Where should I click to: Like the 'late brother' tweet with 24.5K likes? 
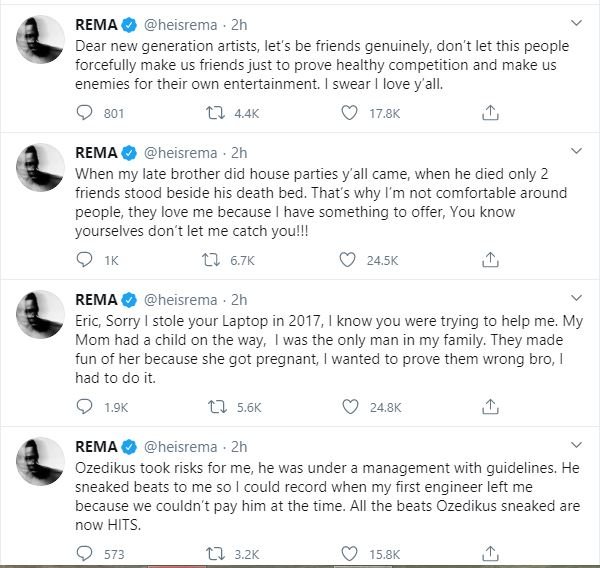click(x=347, y=260)
